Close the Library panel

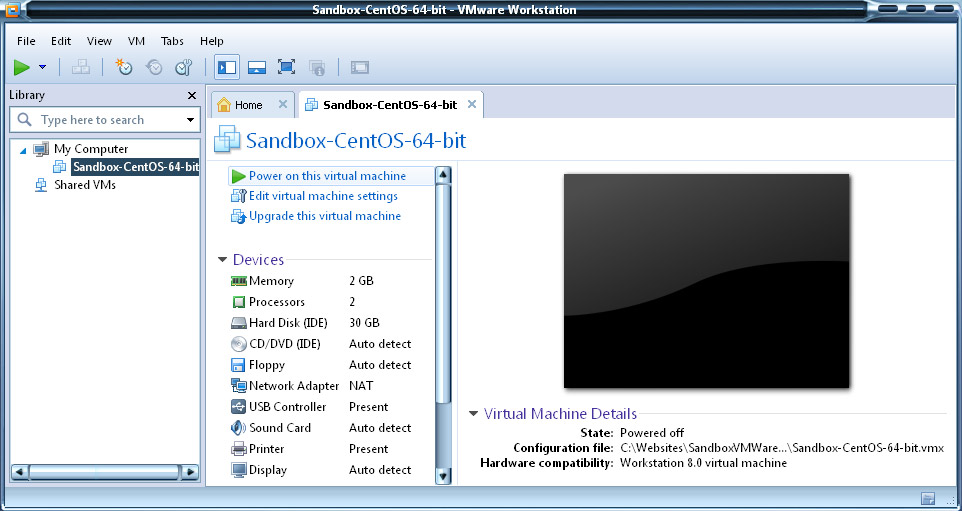coord(192,96)
